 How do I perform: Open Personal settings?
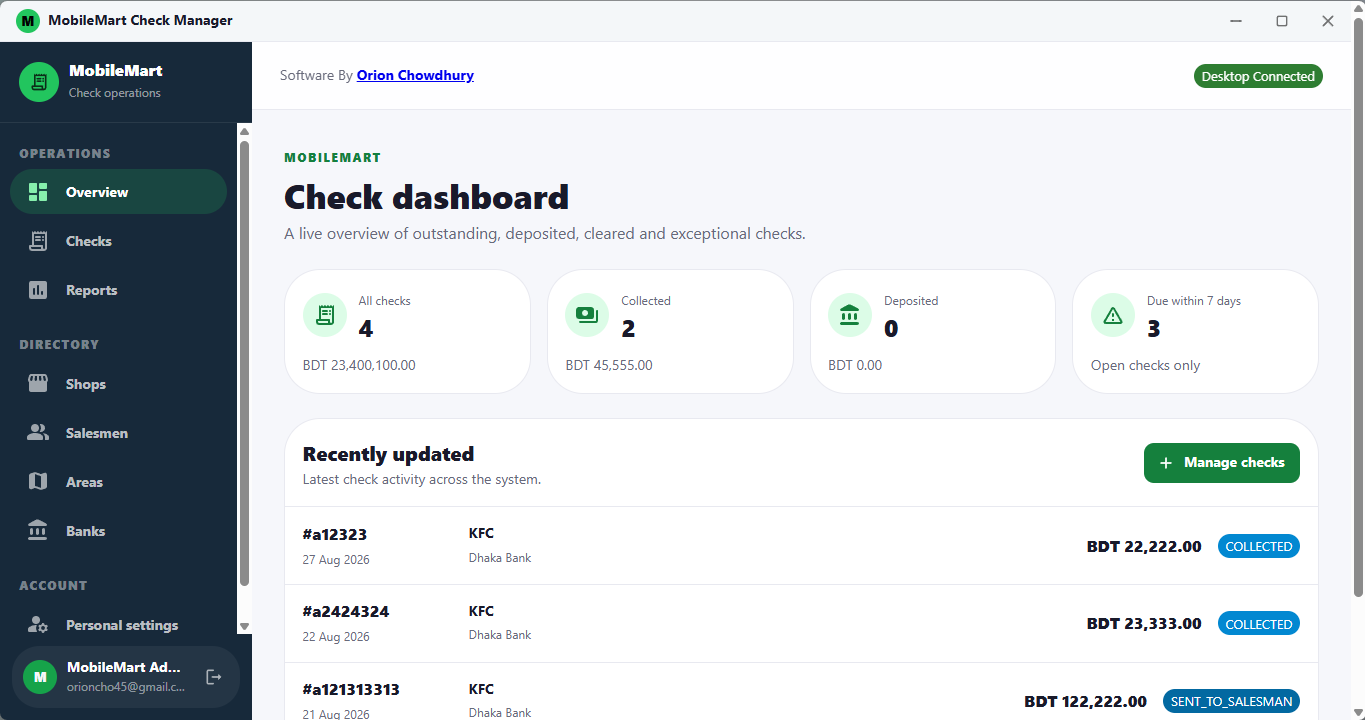(118, 625)
